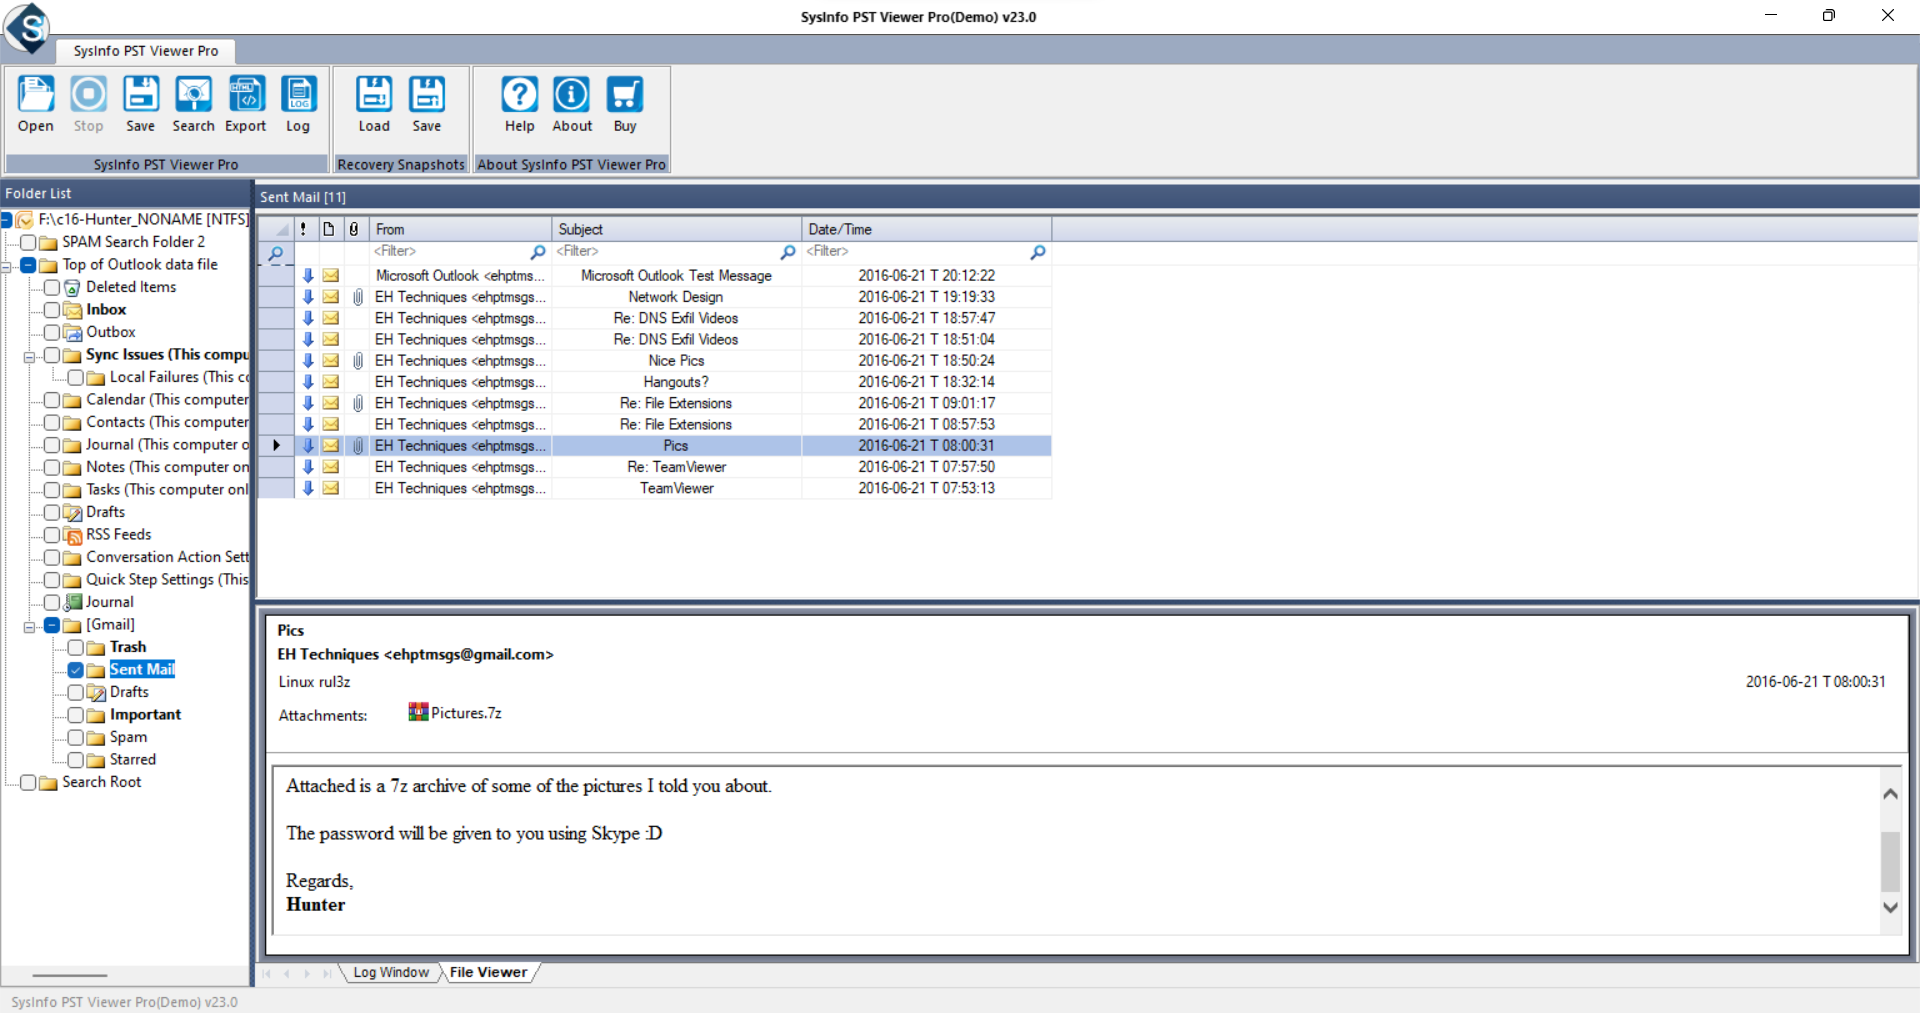
Task: Click the folder list horizontal scrollbar
Action: click(69, 975)
